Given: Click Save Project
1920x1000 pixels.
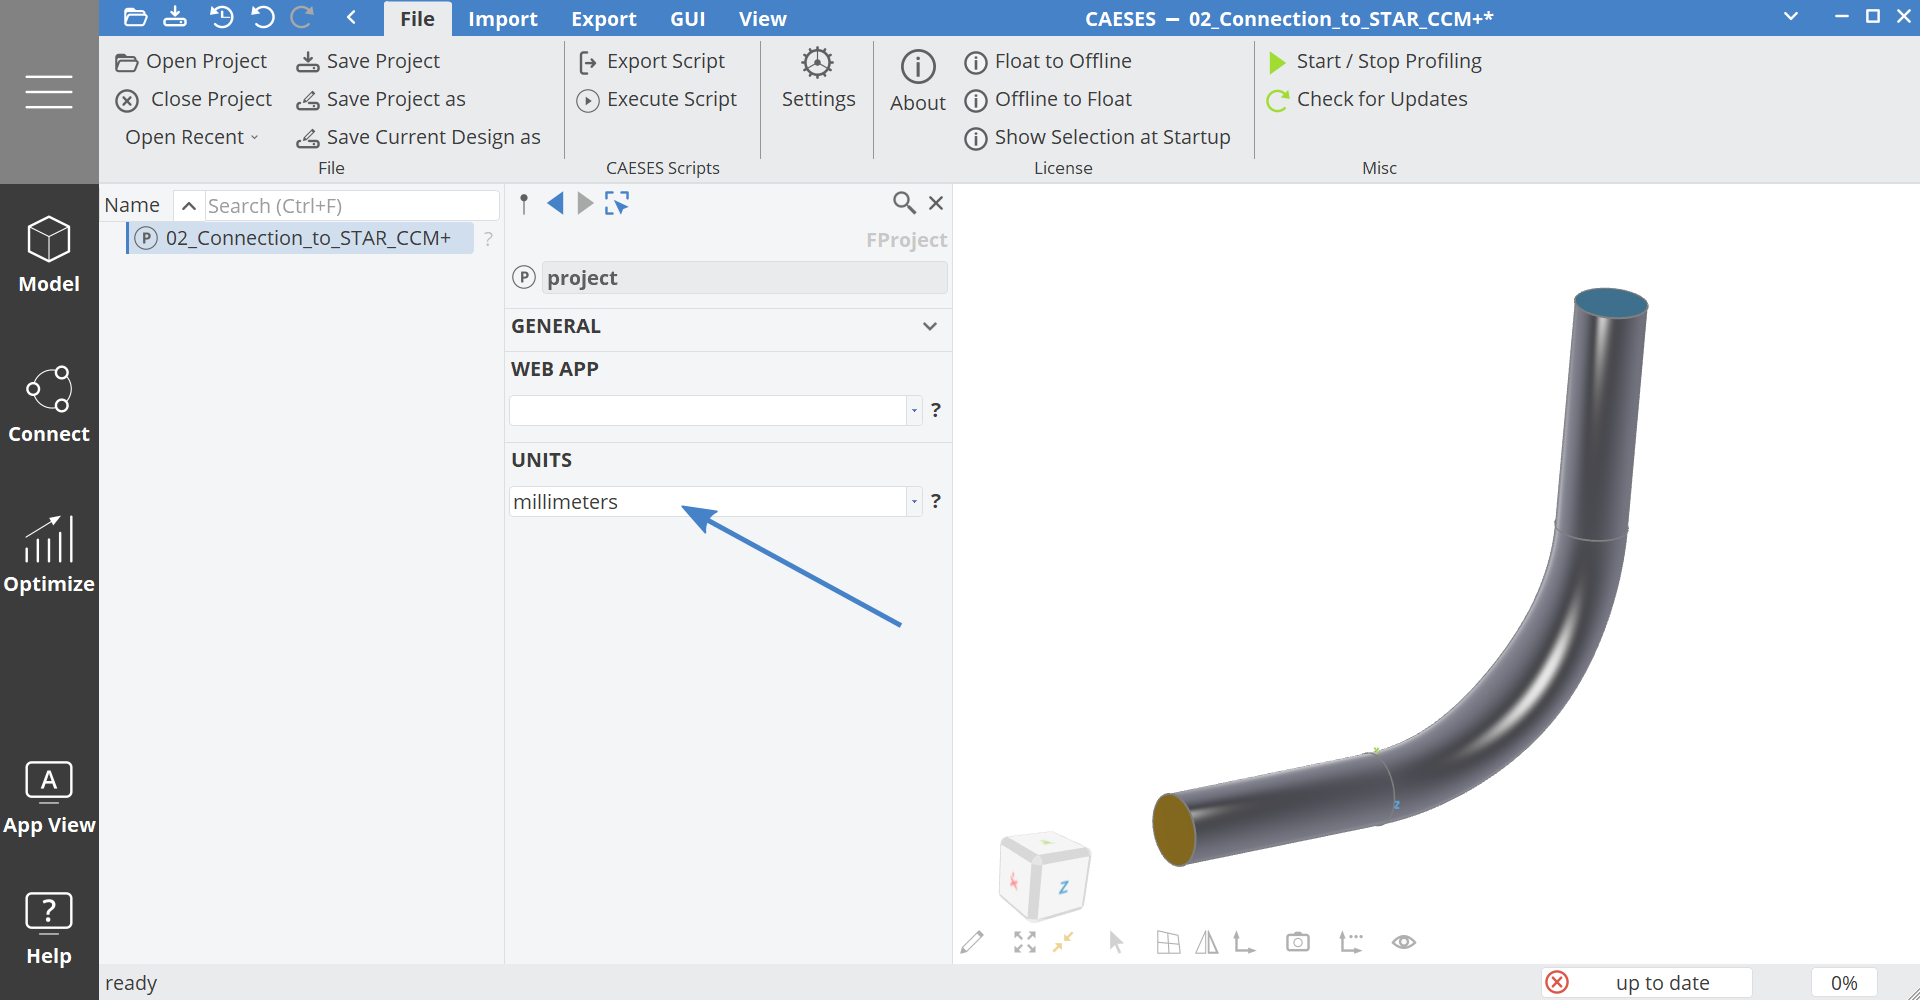Looking at the screenshot, I should [x=368, y=61].
